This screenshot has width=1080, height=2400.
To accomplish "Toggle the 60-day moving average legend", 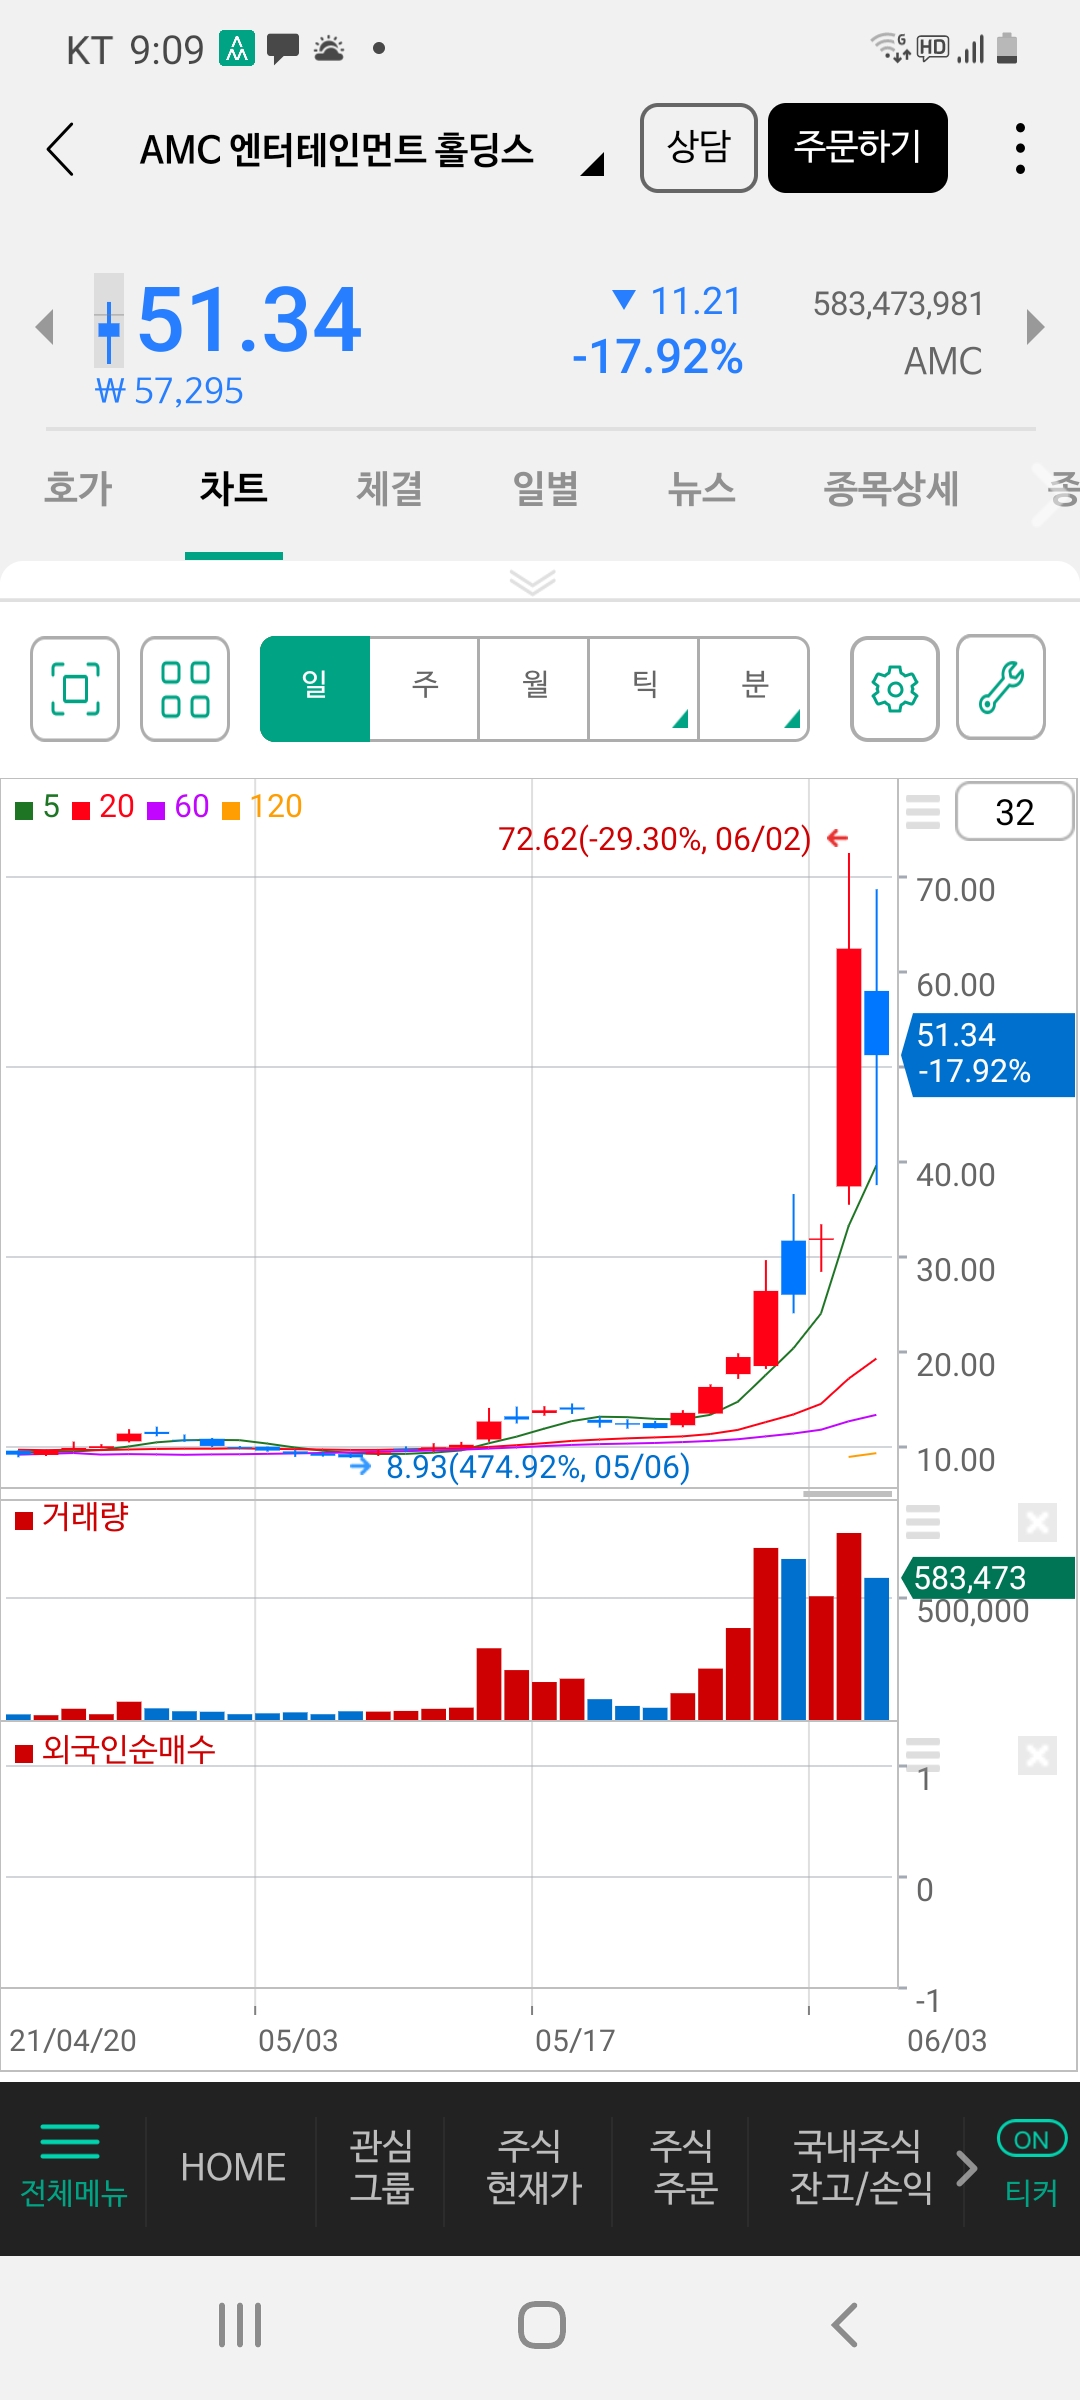I will coord(178,807).
